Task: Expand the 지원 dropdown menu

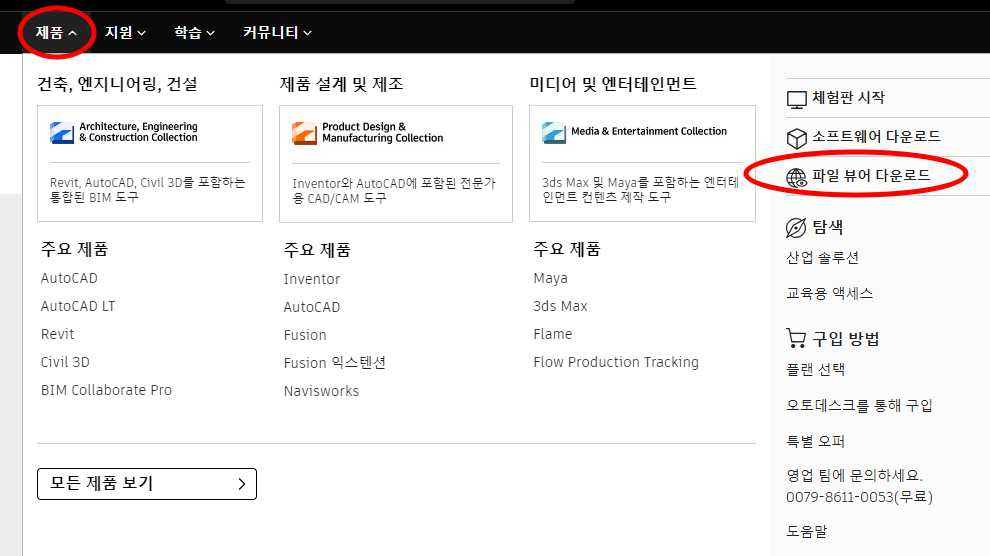Action: (x=125, y=33)
